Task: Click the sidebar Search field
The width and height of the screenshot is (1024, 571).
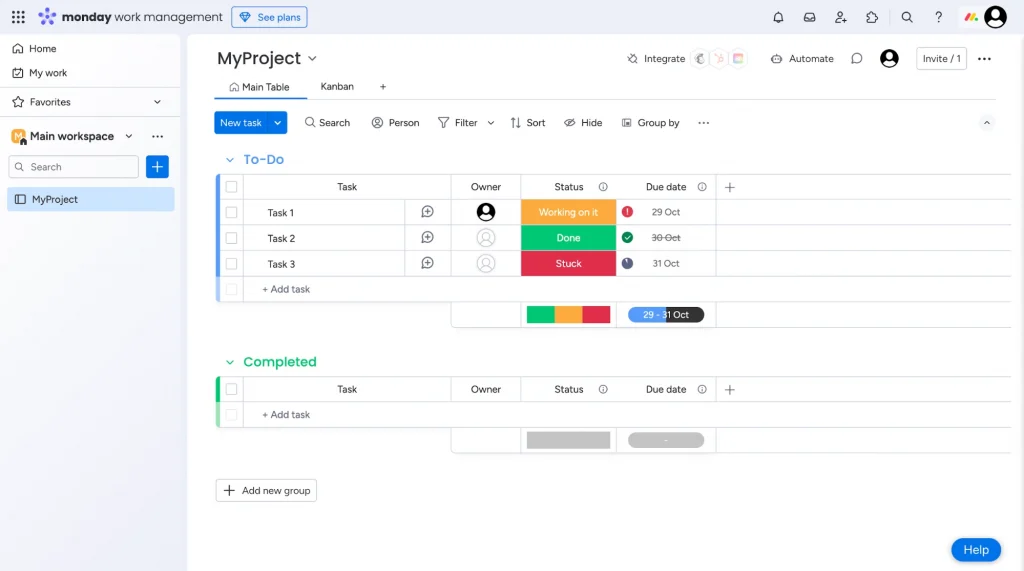Action: click(x=75, y=167)
